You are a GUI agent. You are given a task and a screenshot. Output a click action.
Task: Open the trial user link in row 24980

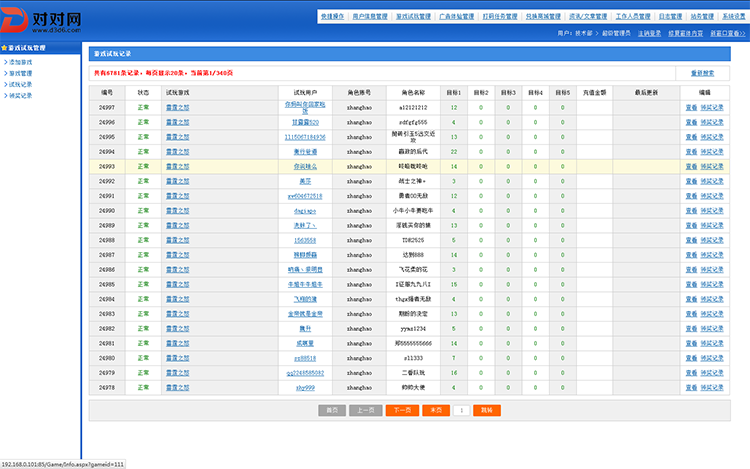pyautogui.click(x=305, y=358)
